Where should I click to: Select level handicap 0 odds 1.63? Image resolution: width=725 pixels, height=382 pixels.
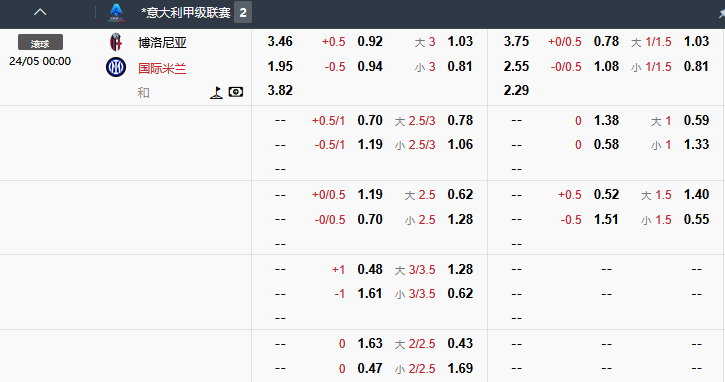coord(370,344)
